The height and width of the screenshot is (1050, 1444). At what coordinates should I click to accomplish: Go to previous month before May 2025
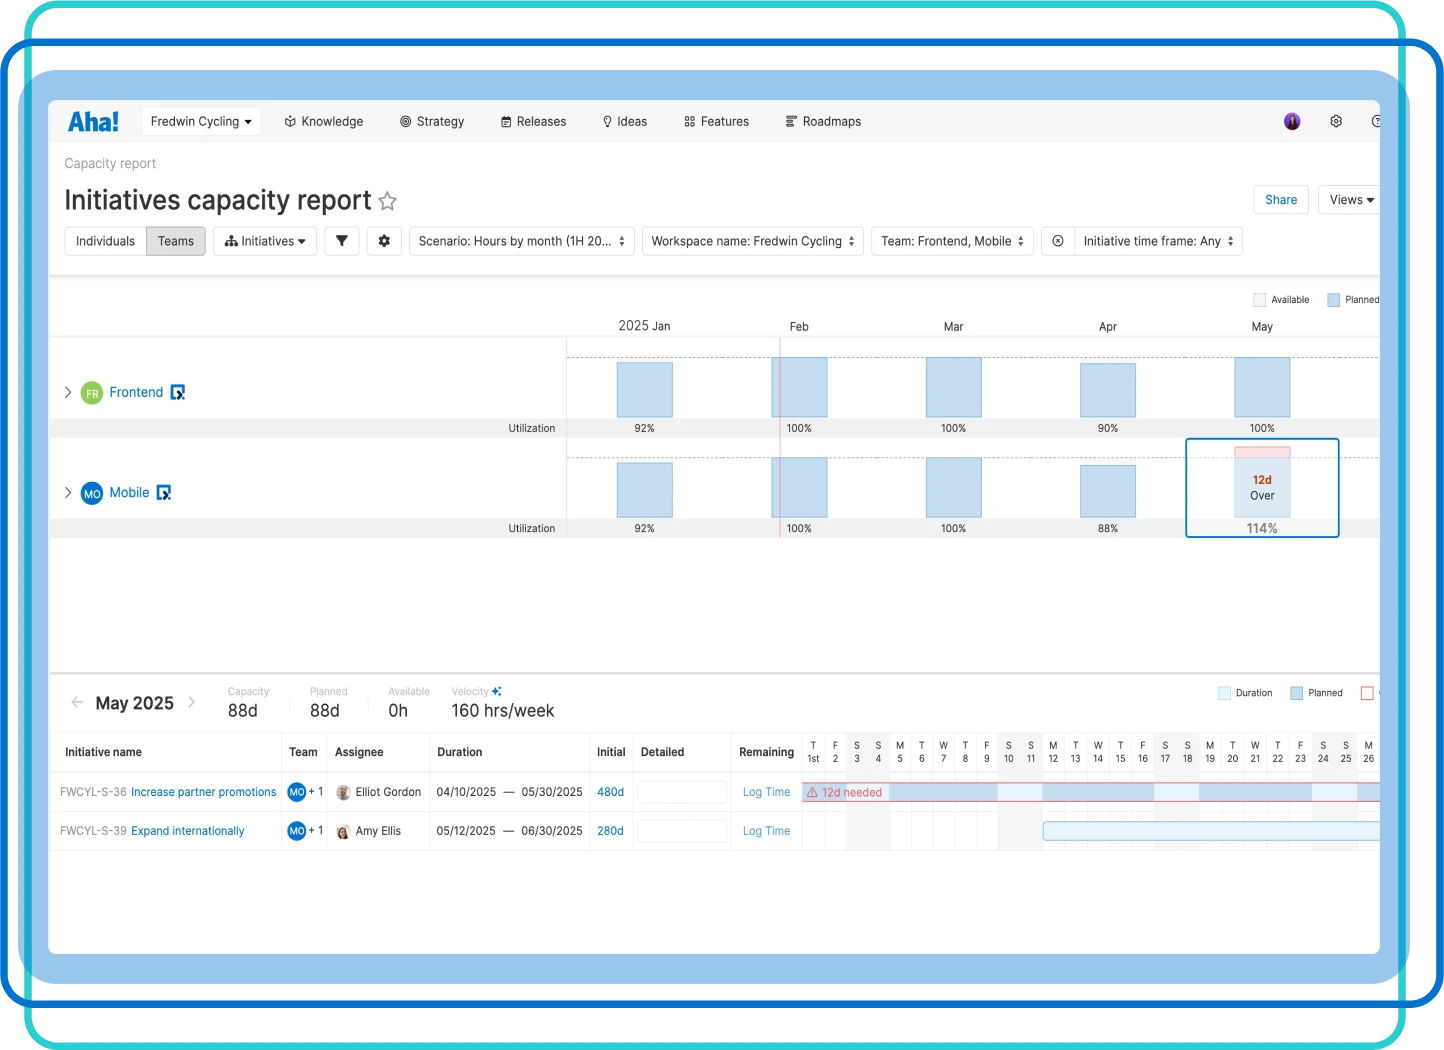coord(77,702)
